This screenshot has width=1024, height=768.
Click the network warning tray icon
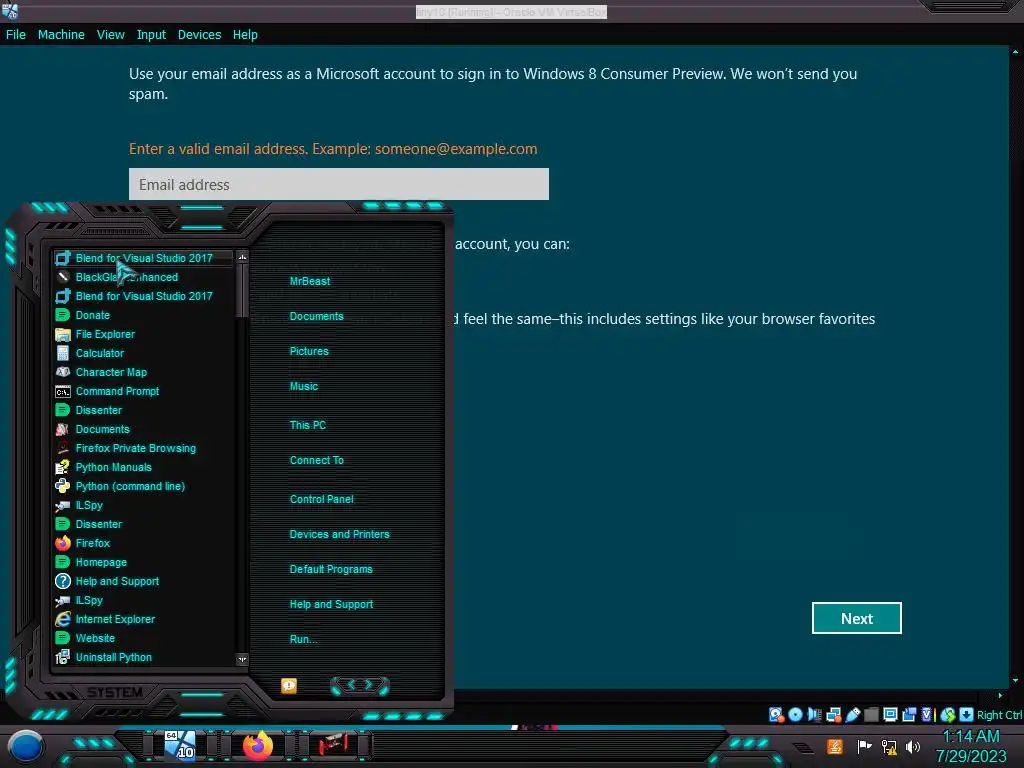pos(888,746)
